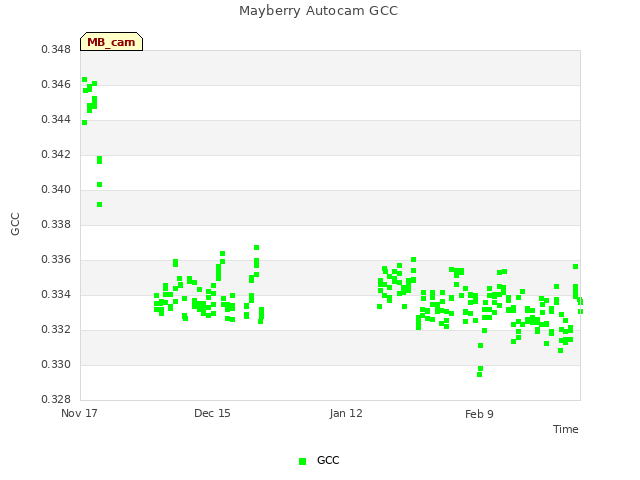Click the 0.348 y-axis tick label
640x480 pixels.
point(56,49)
